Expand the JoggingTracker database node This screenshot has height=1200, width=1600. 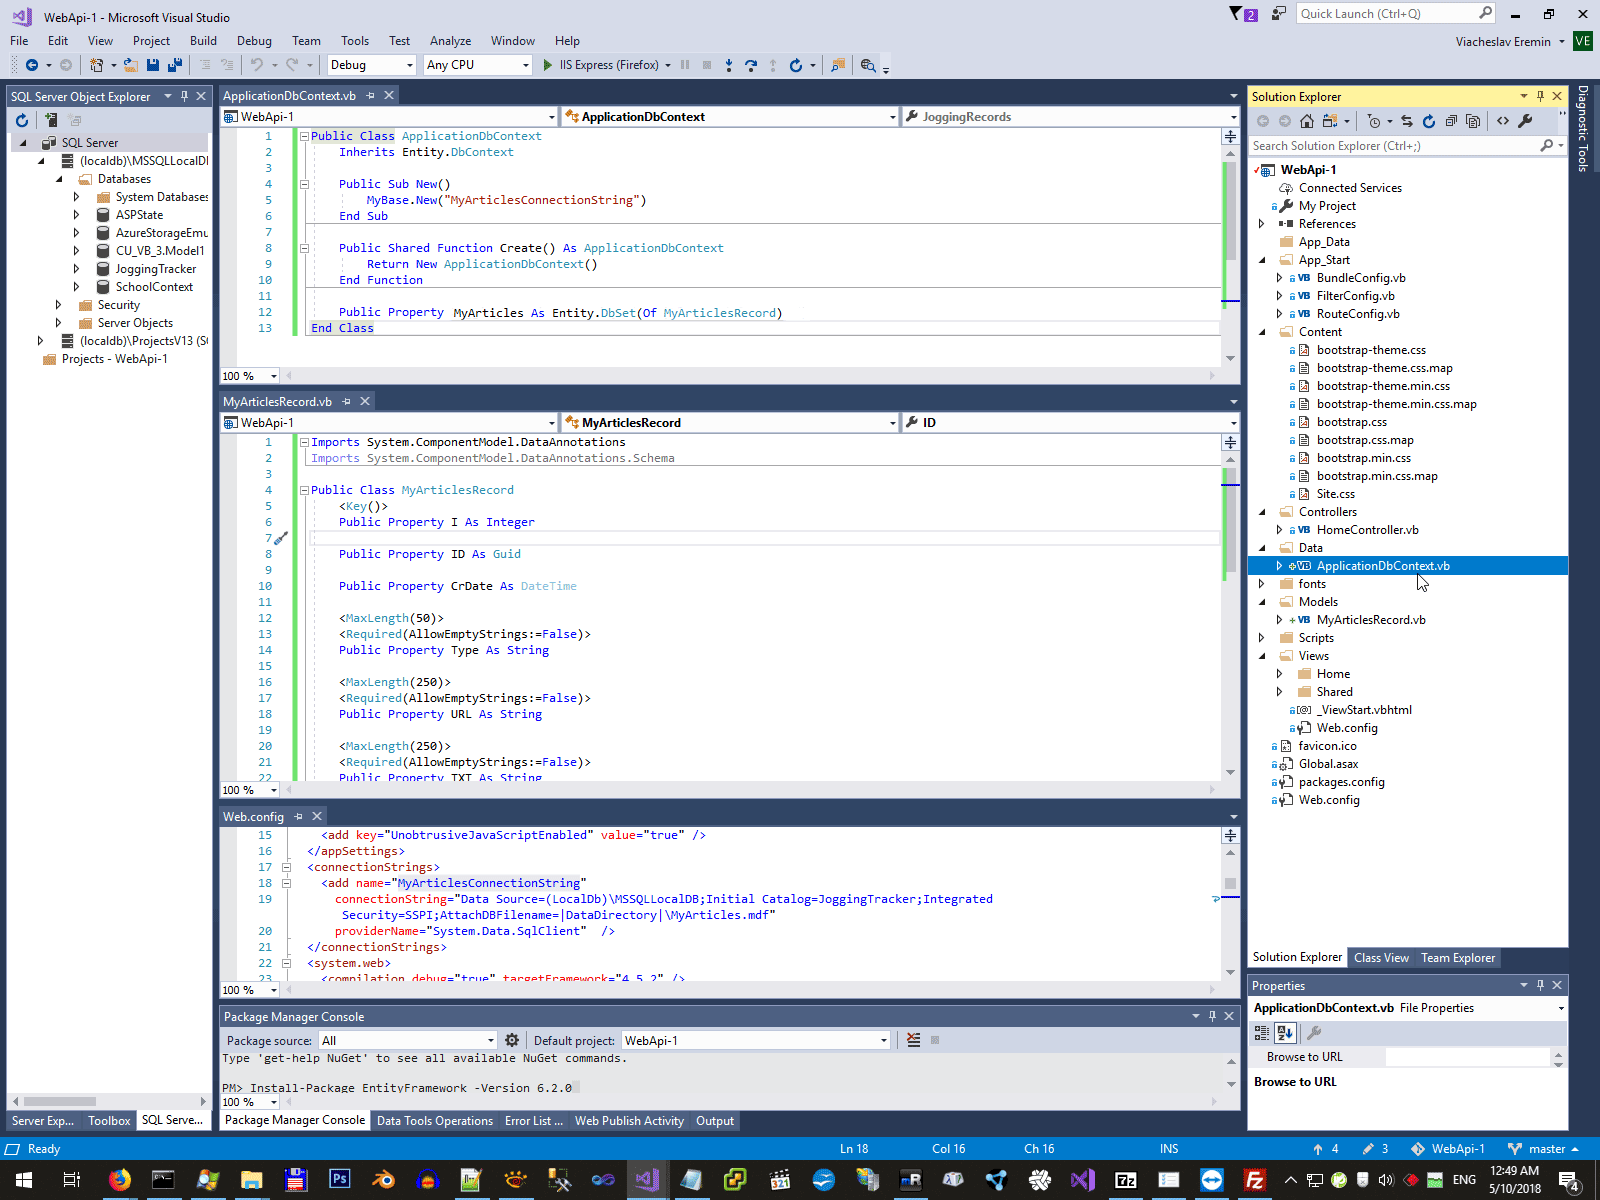[76, 269]
